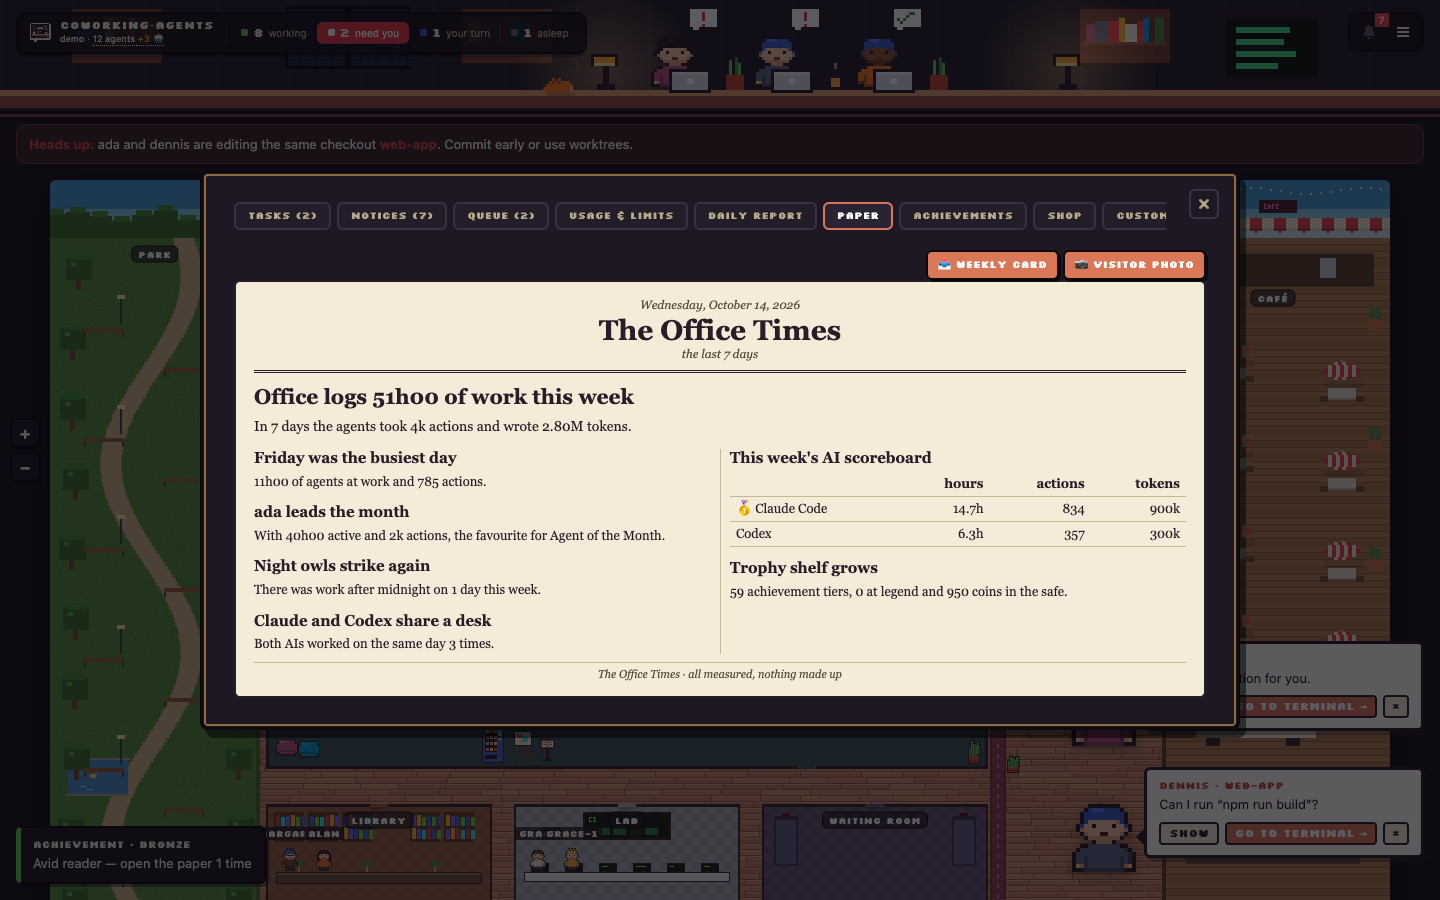Take a Visitor Photo
1440x900 pixels.
(x=1134, y=265)
